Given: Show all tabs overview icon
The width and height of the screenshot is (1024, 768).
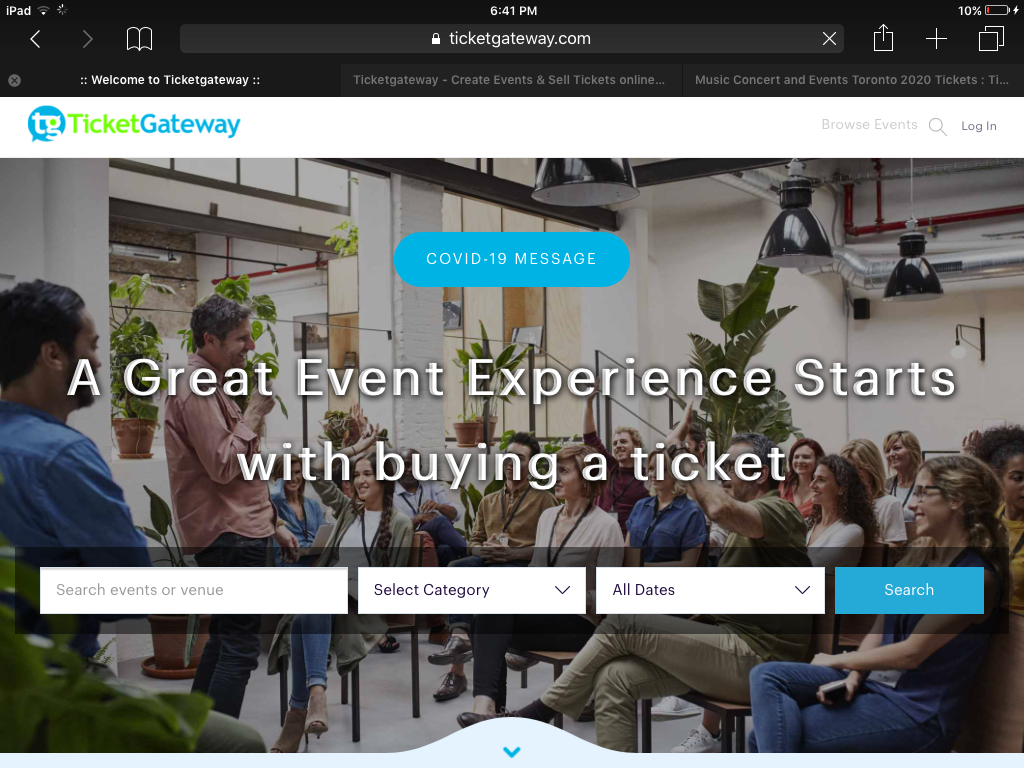Looking at the screenshot, I should pos(991,39).
